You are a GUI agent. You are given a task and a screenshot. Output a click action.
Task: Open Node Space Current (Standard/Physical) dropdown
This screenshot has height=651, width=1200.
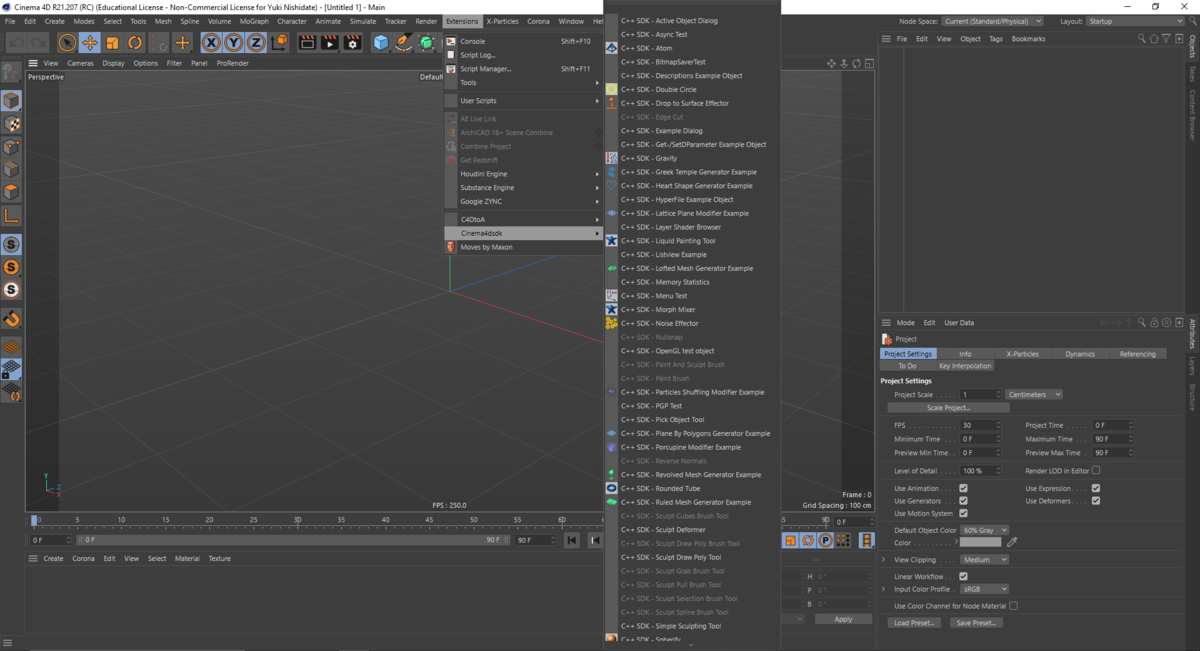[992, 21]
